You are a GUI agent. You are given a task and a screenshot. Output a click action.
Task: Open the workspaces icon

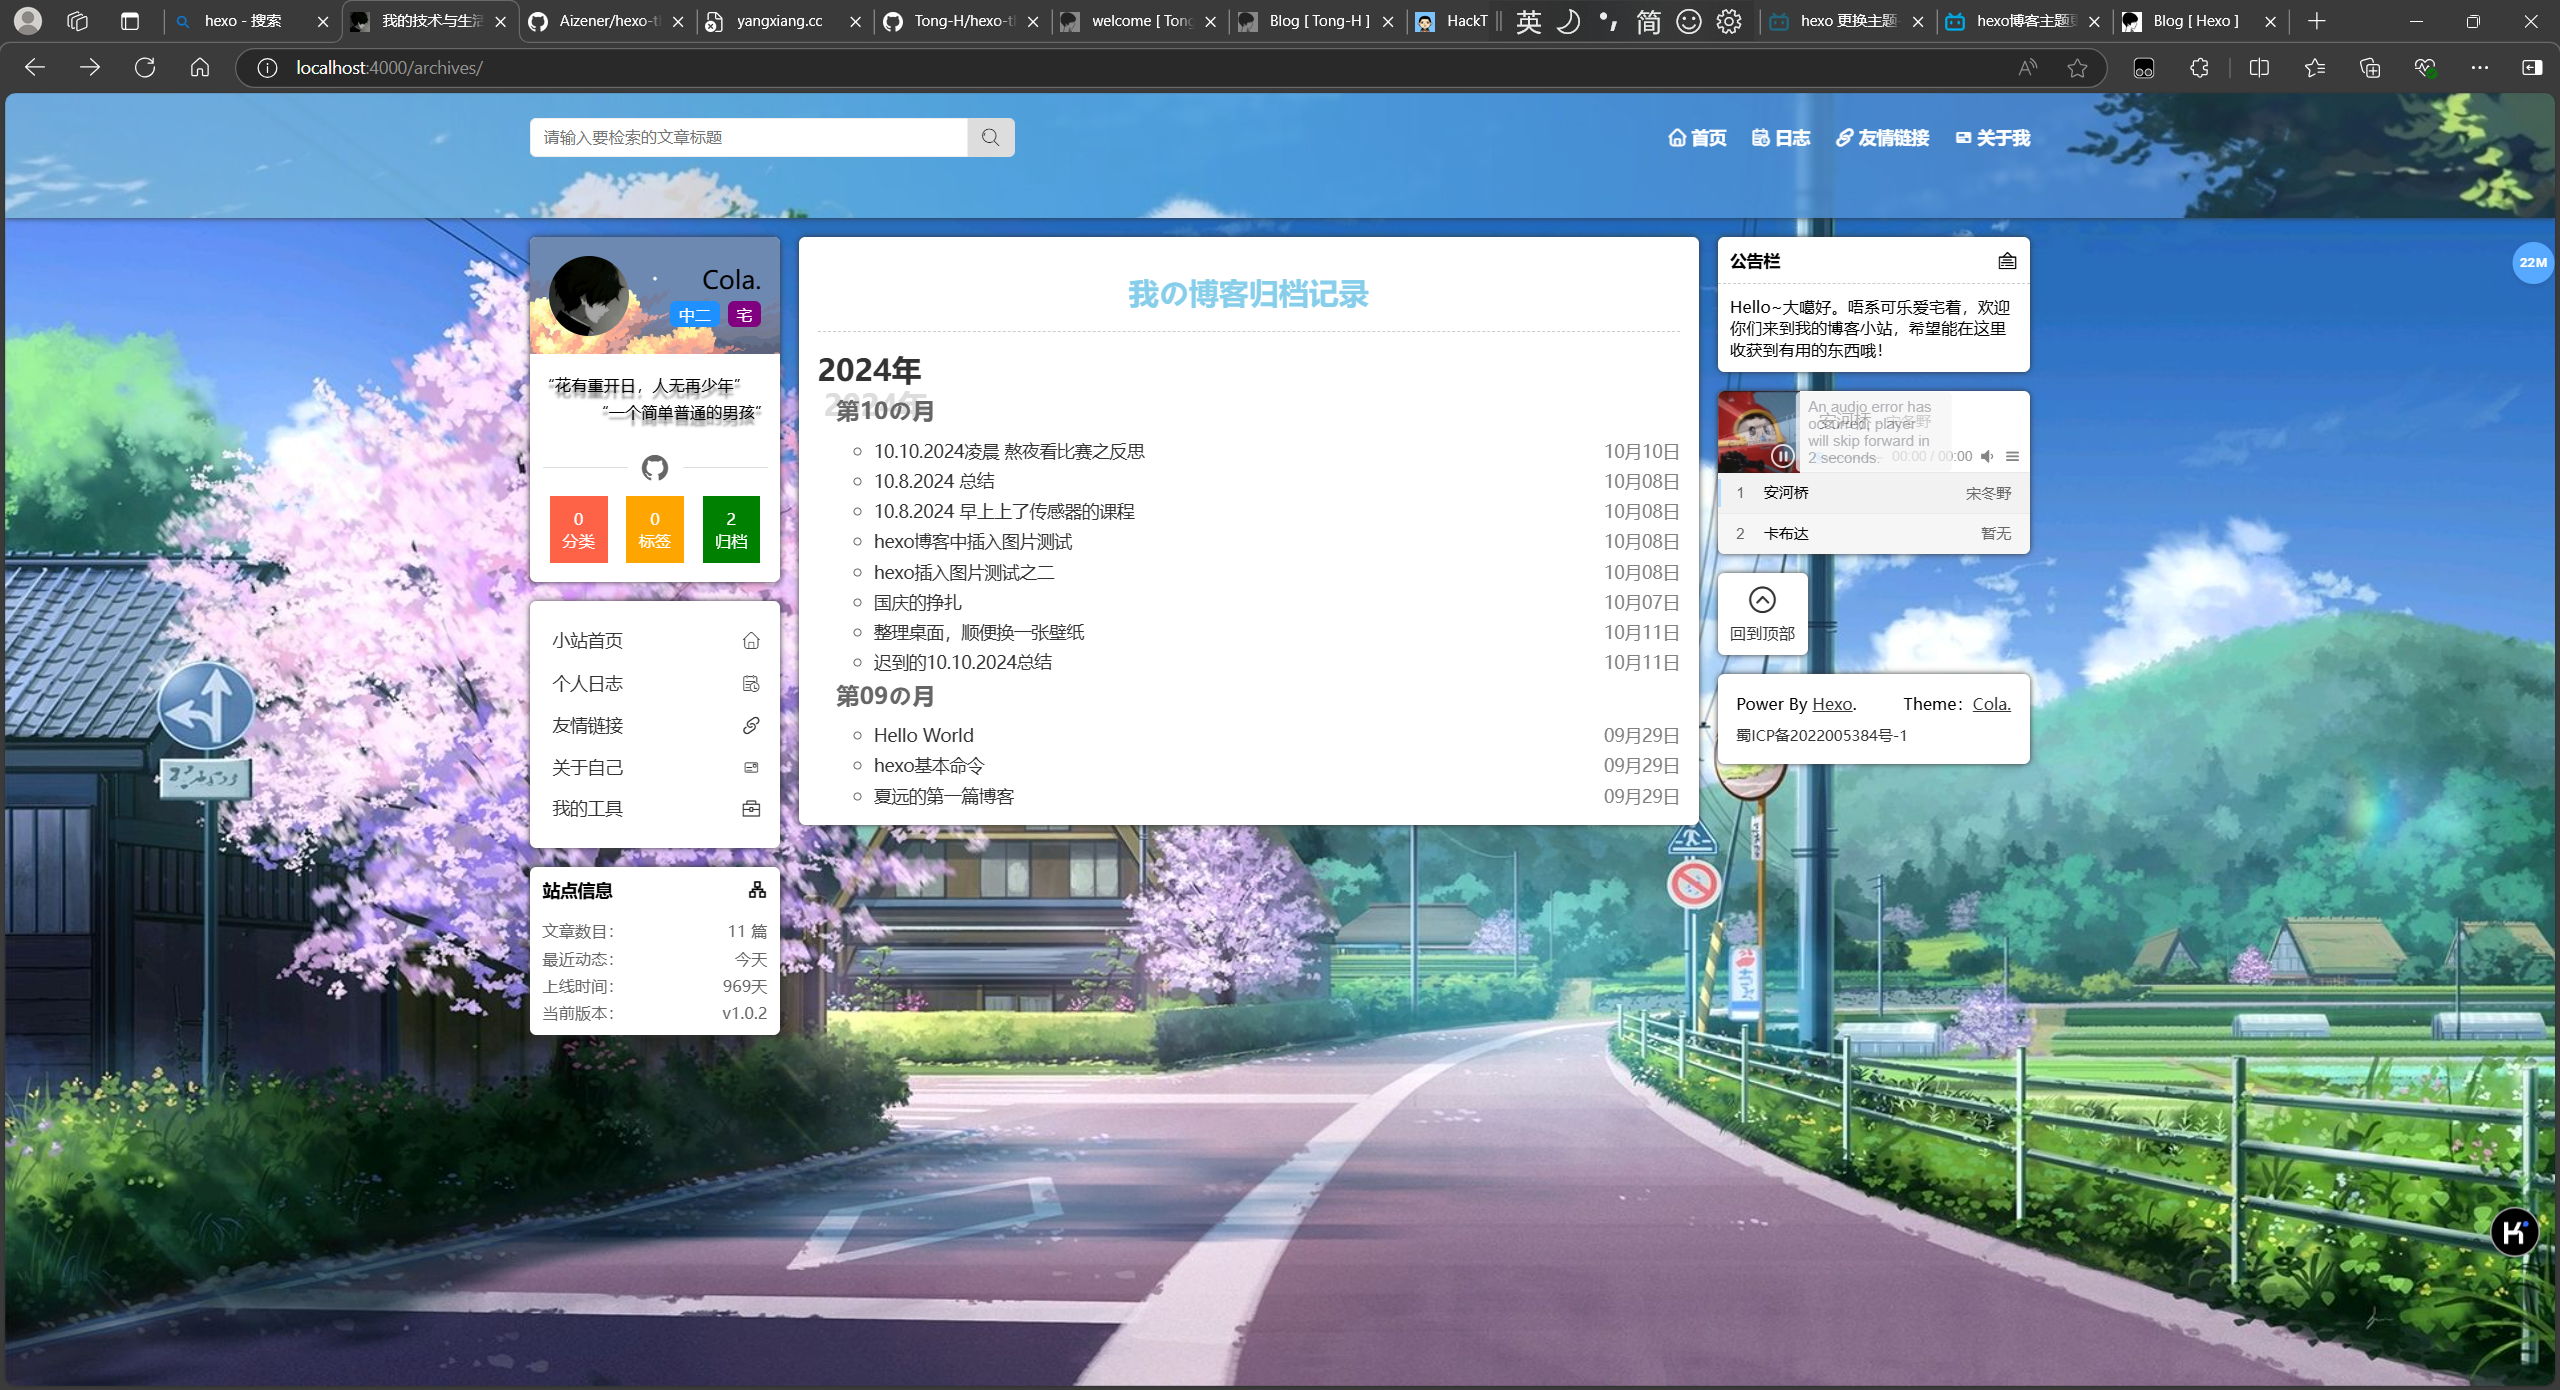(77, 21)
